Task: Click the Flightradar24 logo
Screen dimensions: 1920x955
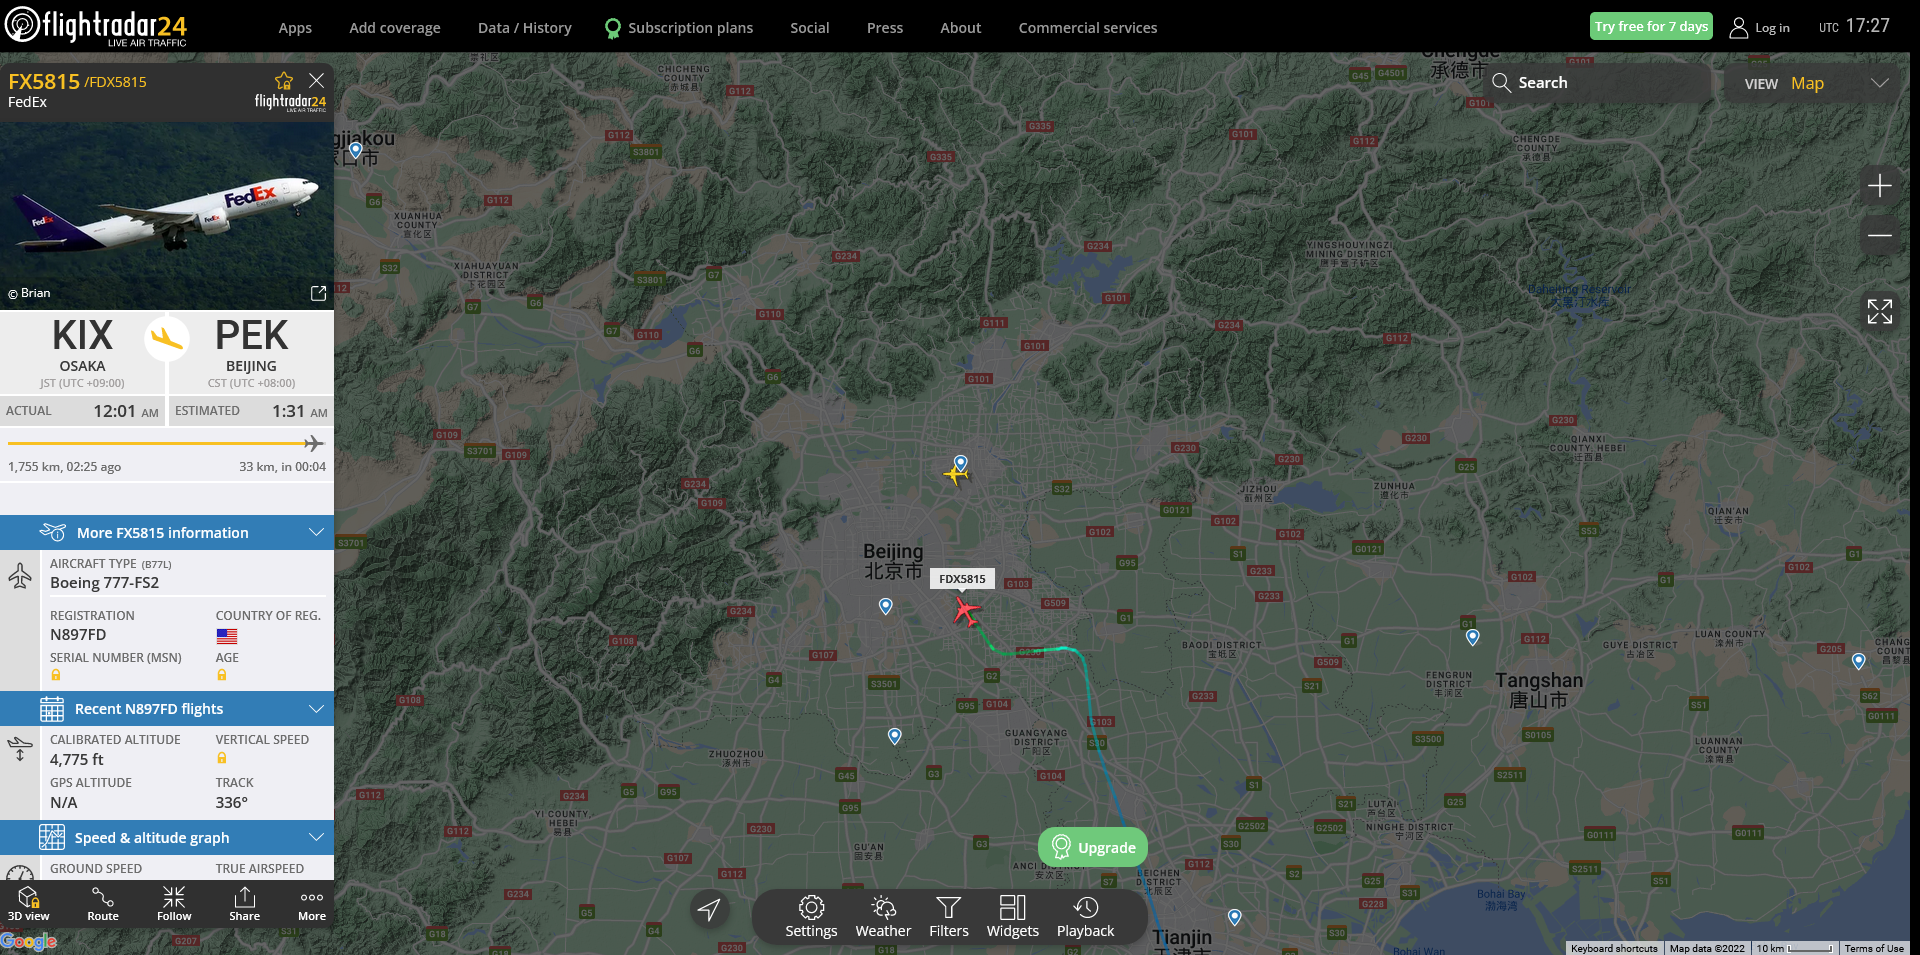Action: pyautogui.click(x=96, y=26)
